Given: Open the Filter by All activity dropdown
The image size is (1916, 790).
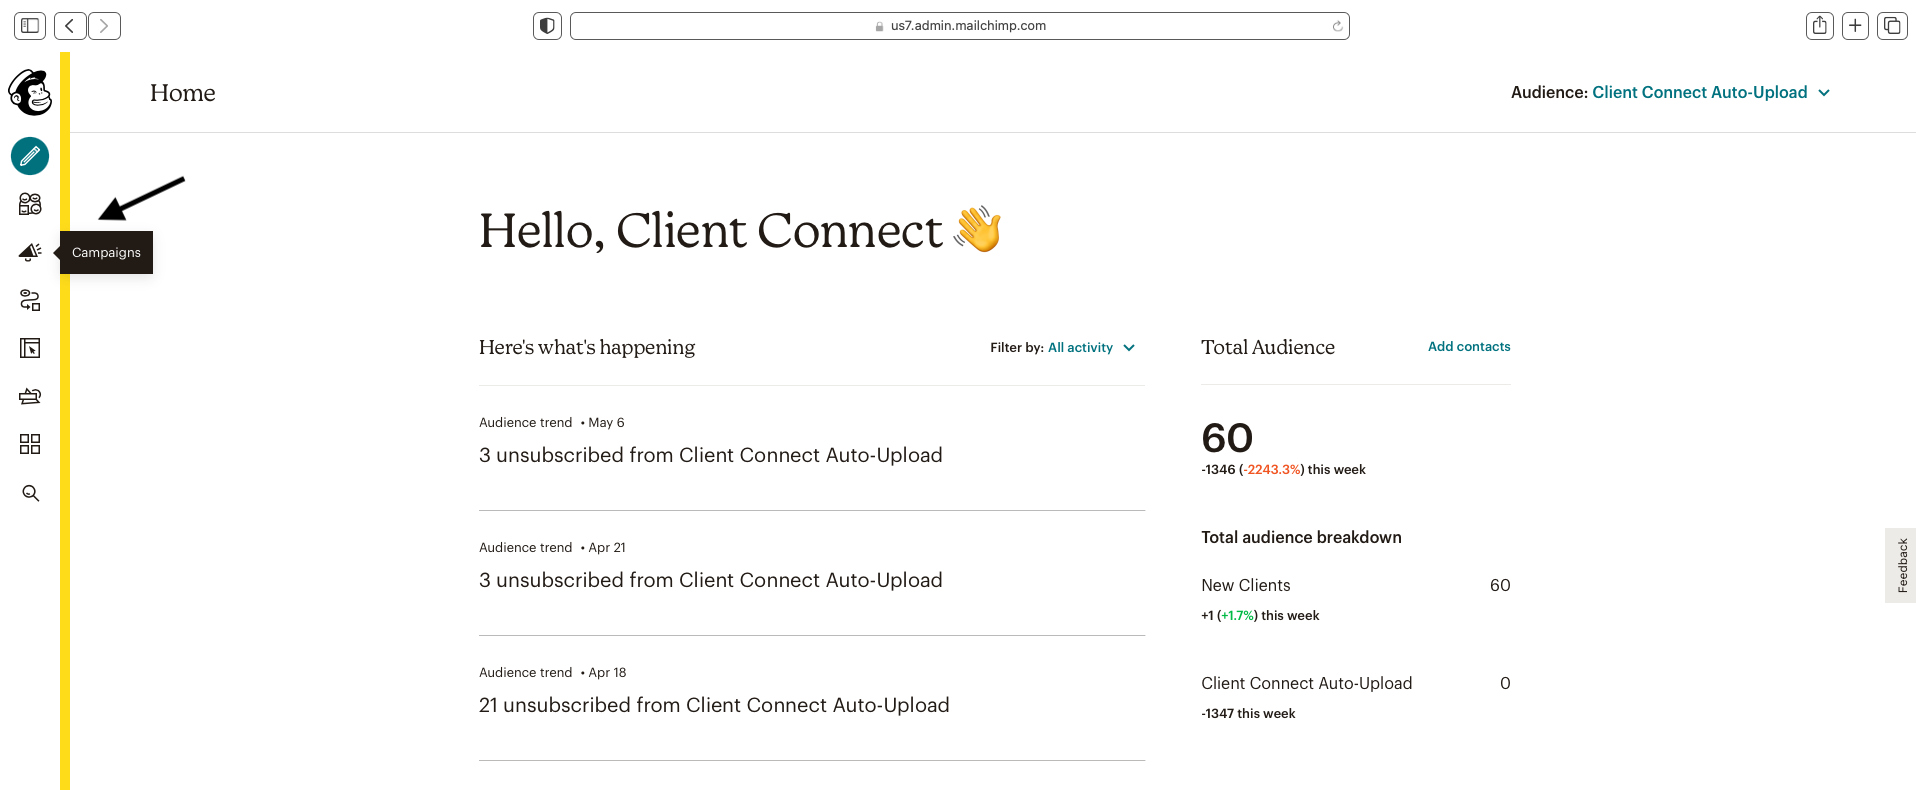Looking at the screenshot, I should pos(1090,348).
